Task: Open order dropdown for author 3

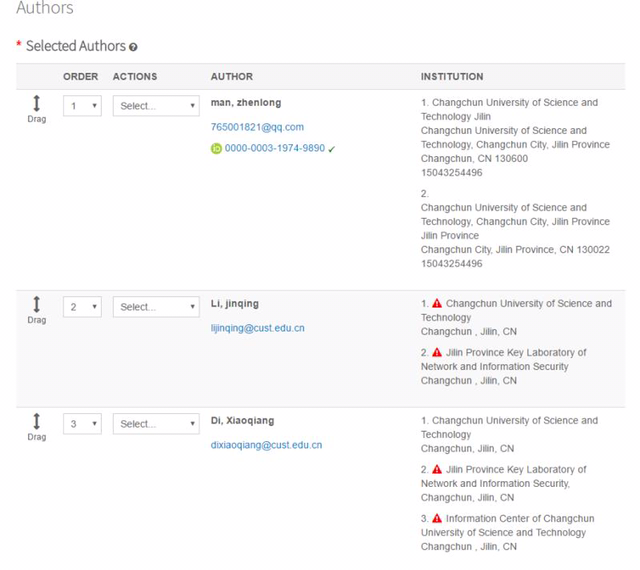Action: [82, 424]
